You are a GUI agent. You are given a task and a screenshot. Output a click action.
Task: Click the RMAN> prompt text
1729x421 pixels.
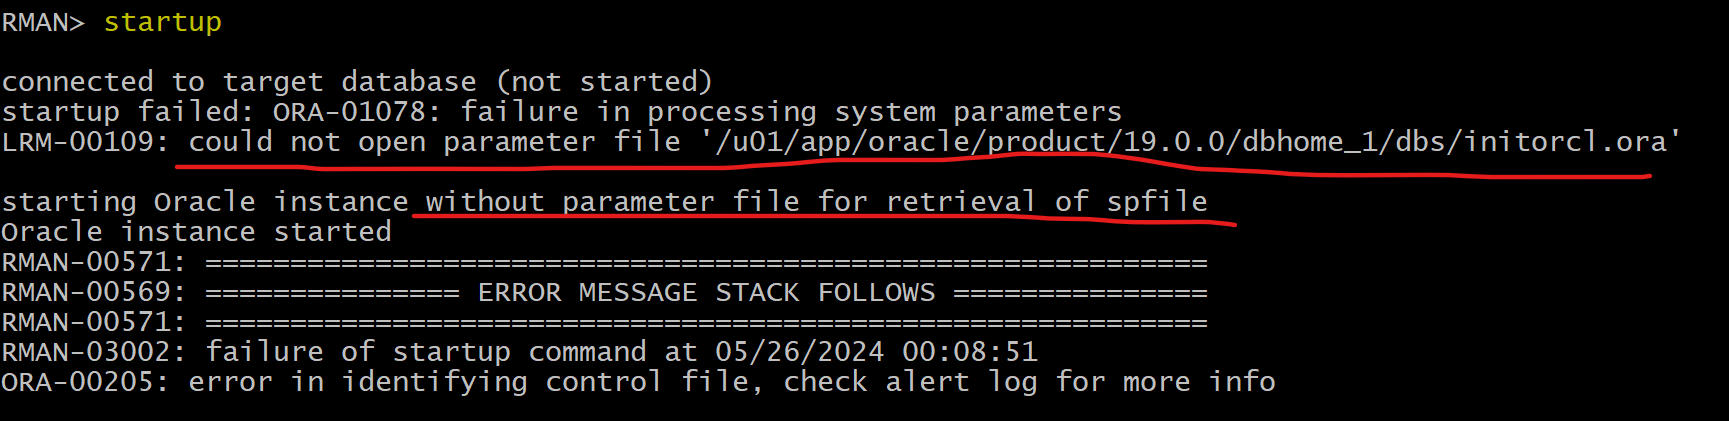(43, 22)
